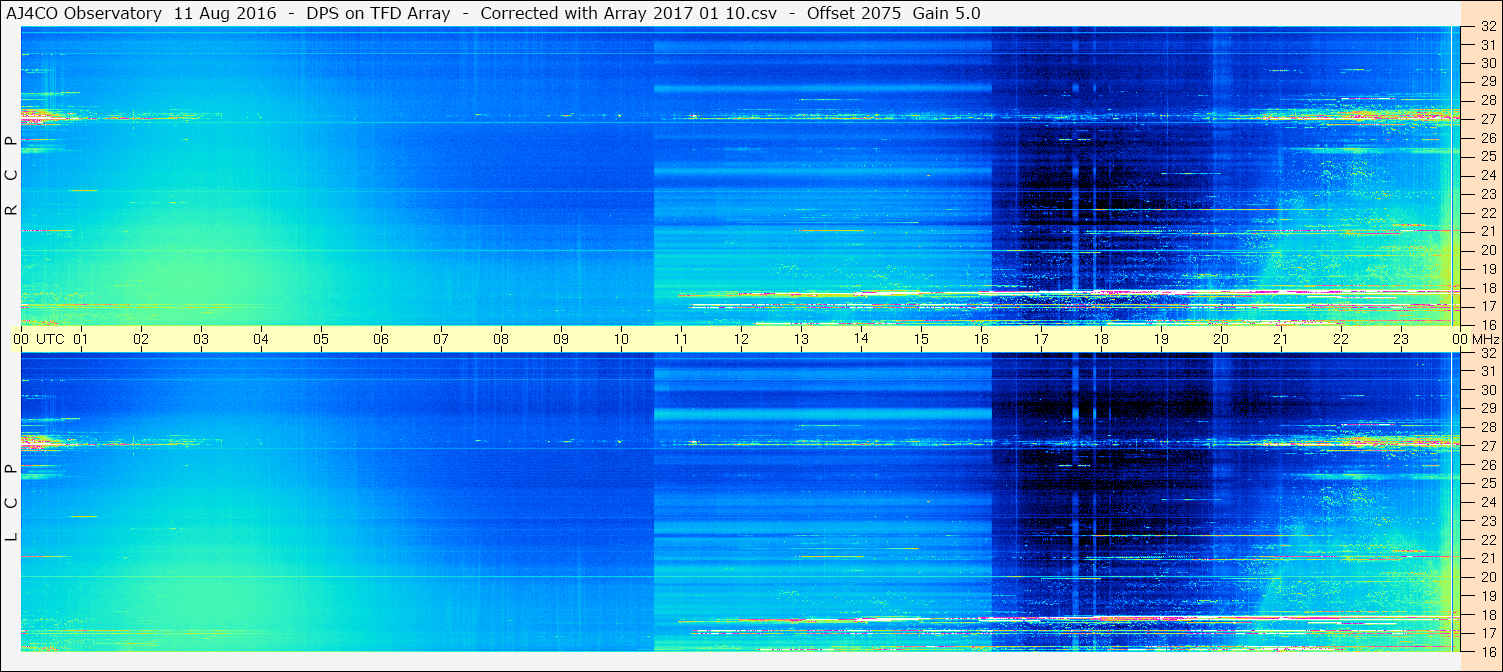This screenshot has width=1503, height=672.
Task: Select the 25 MHz tick label in RCP panel
Action: pos(1487,157)
